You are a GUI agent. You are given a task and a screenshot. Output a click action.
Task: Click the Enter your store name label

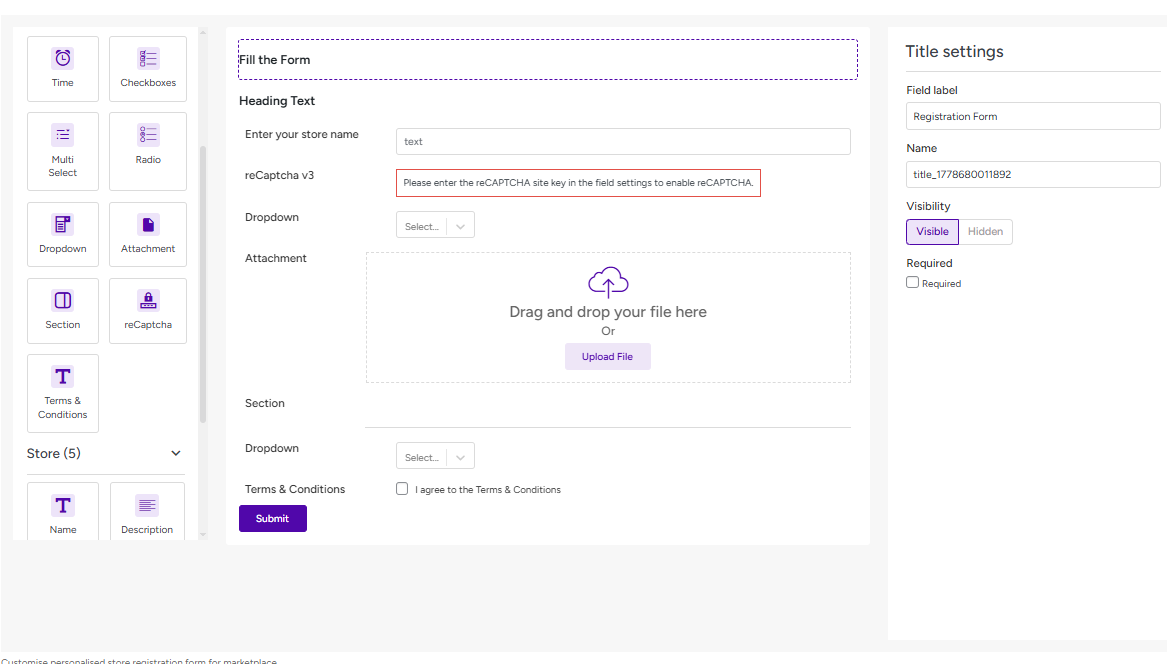click(301, 134)
